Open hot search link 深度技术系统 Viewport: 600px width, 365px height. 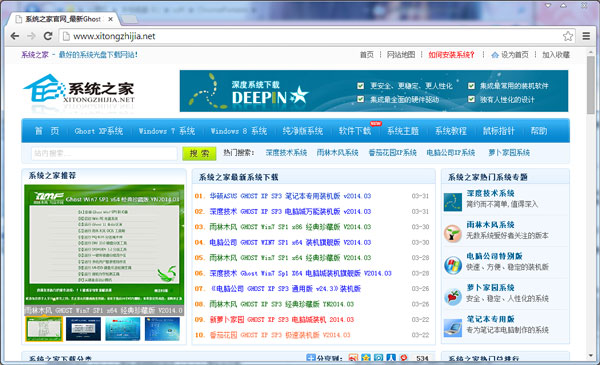[x=286, y=153]
